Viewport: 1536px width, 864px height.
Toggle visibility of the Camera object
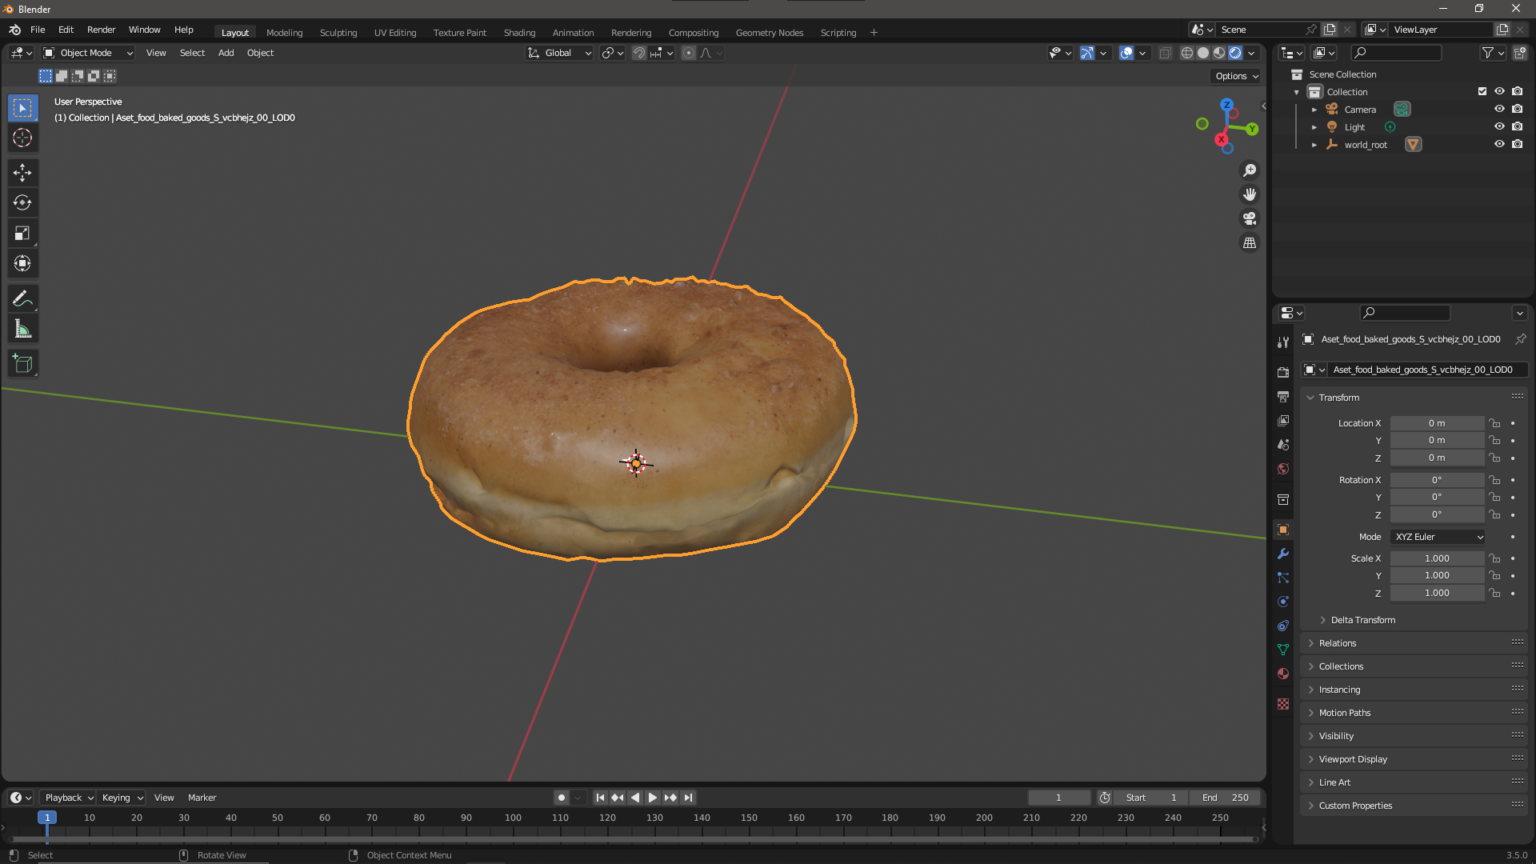point(1499,109)
